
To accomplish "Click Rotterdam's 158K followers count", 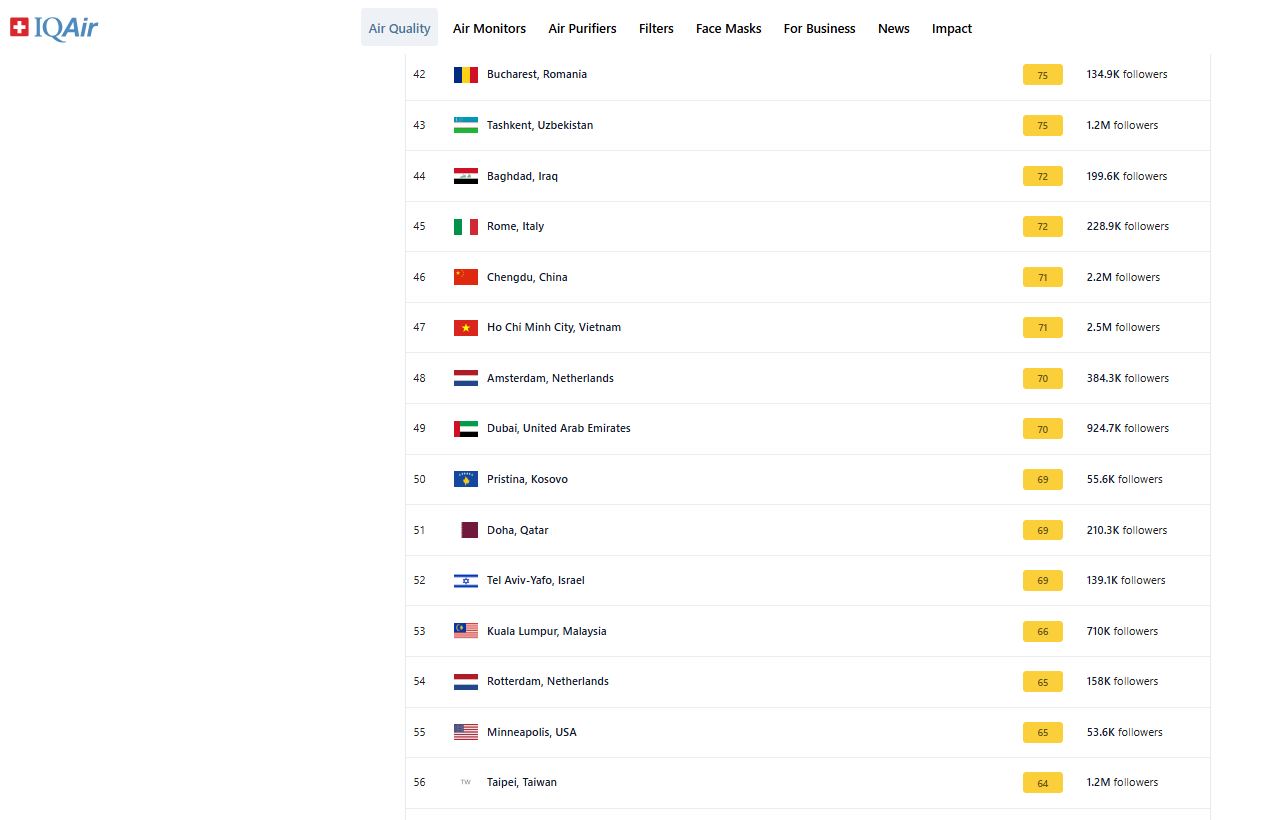I will [1122, 681].
